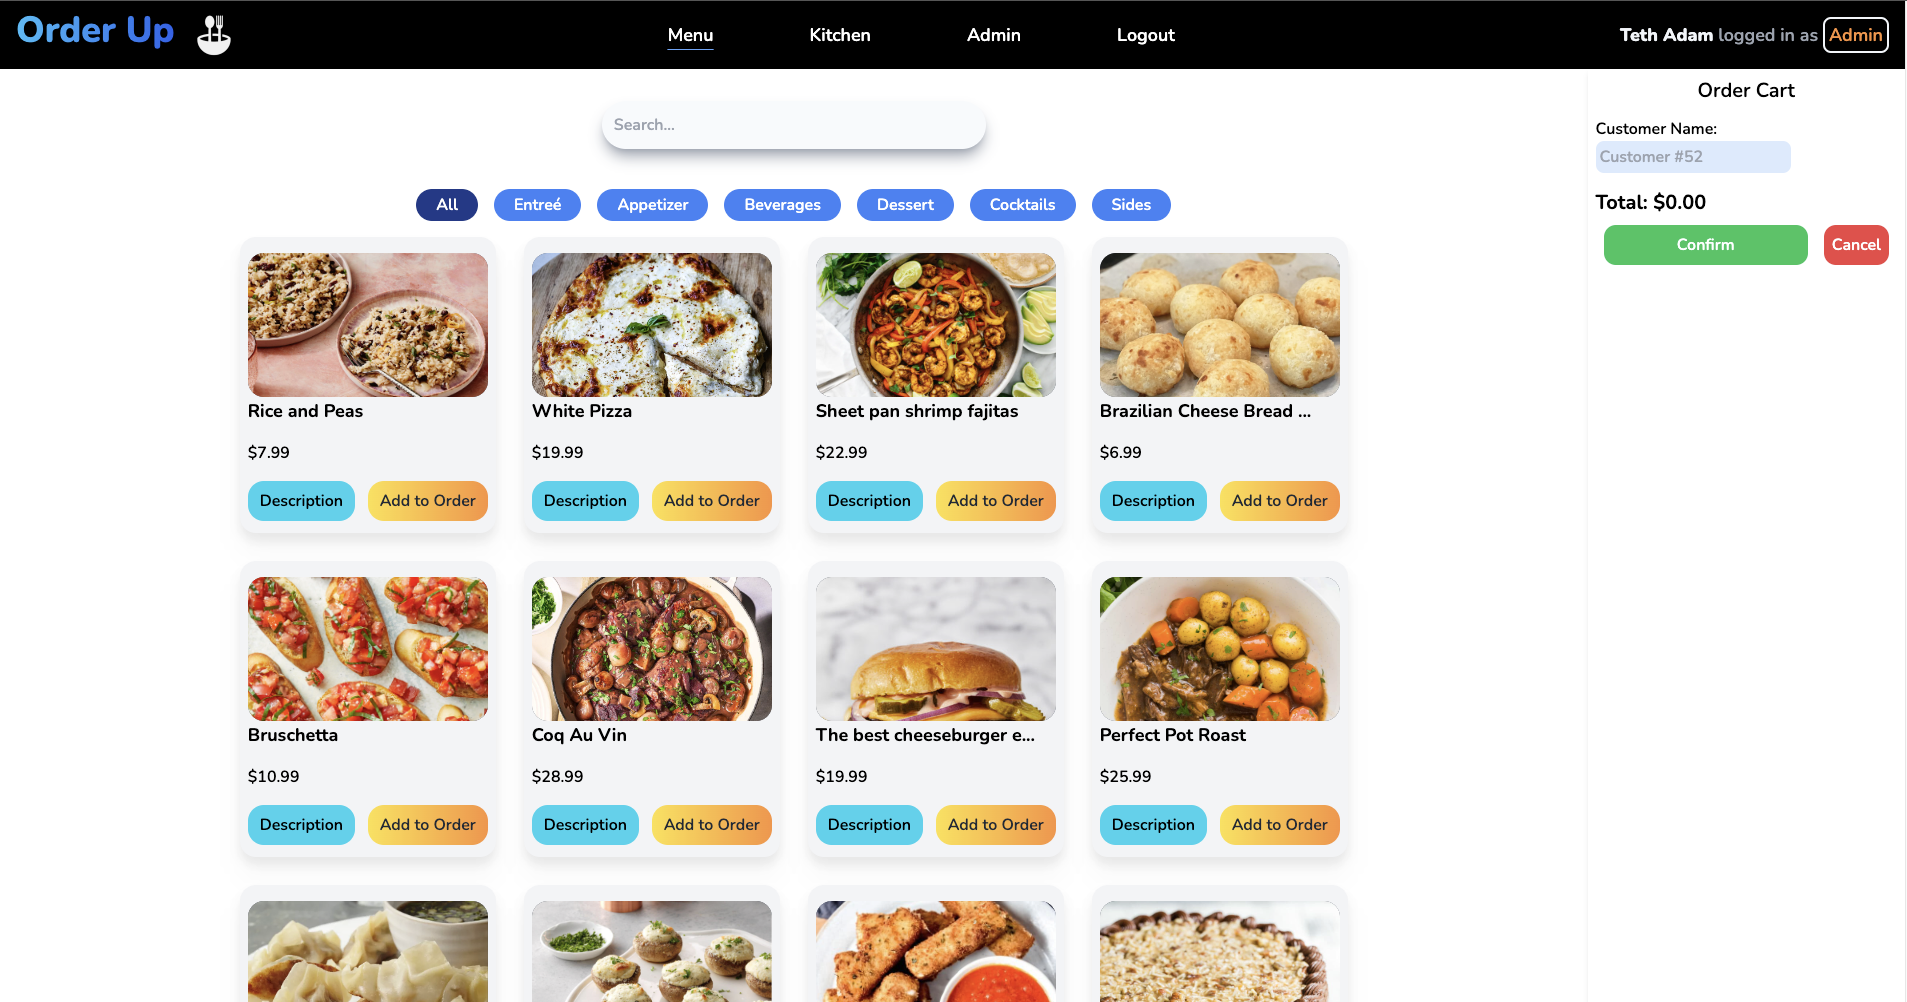Click the Sheet pan shrimp fajitas photo
This screenshot has height=1002, width=1907.
(935, 325)
